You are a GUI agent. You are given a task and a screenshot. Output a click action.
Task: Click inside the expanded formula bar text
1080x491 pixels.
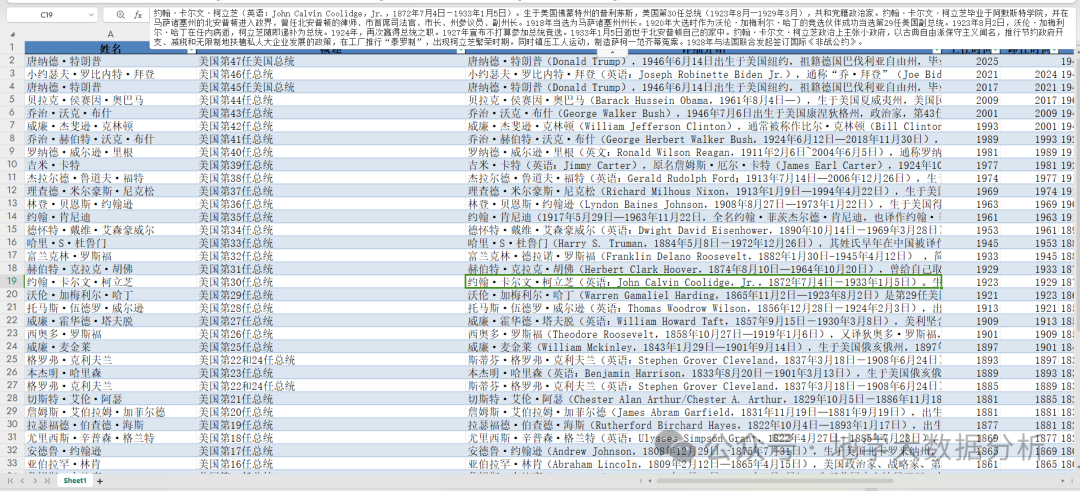point(612,27)
